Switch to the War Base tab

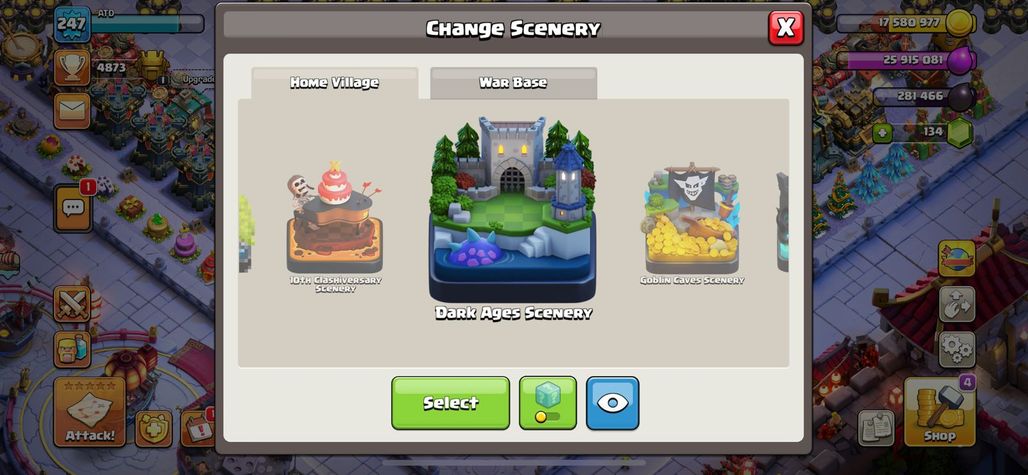click(x=513, y=83)
